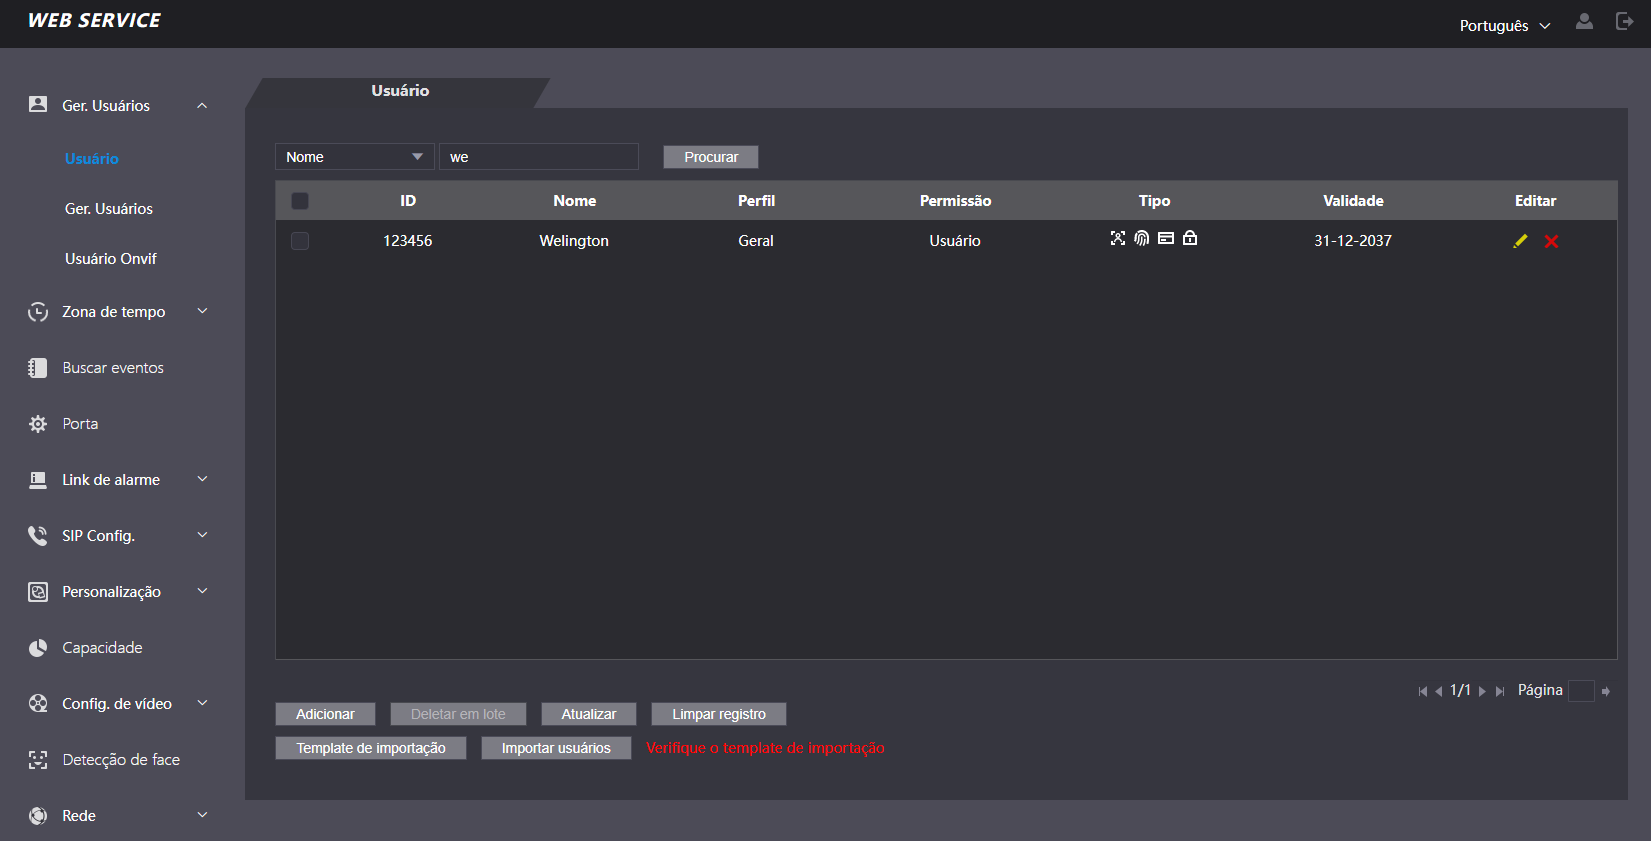
Task: Click the face recognition type icon
Action: [1118, 238]
